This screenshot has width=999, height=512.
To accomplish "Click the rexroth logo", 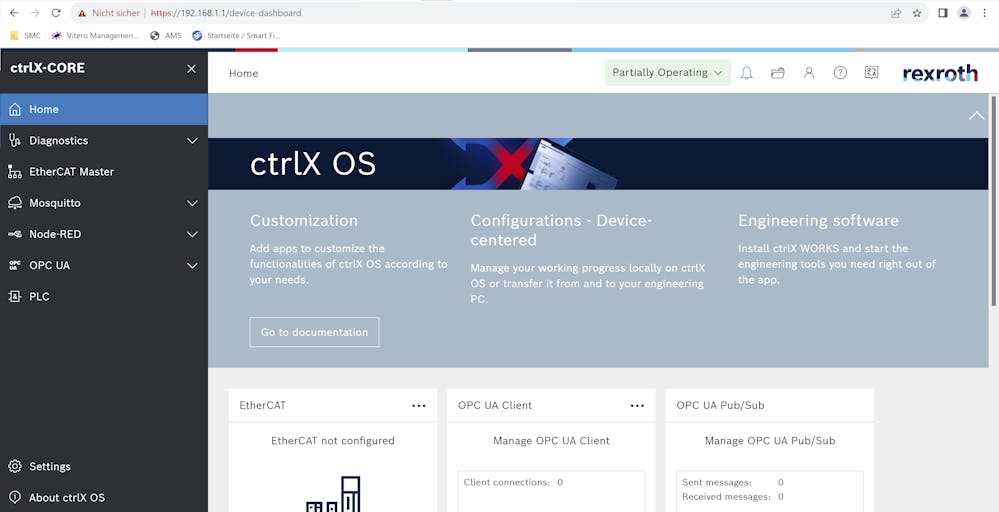I will coord(940,73).
